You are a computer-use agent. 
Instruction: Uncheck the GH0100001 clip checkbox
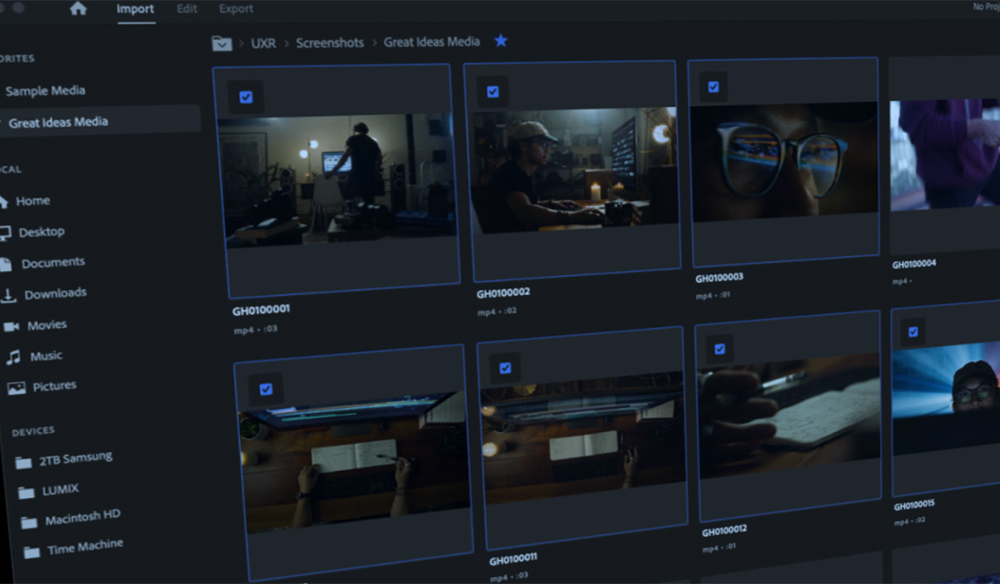click(246, 97)
